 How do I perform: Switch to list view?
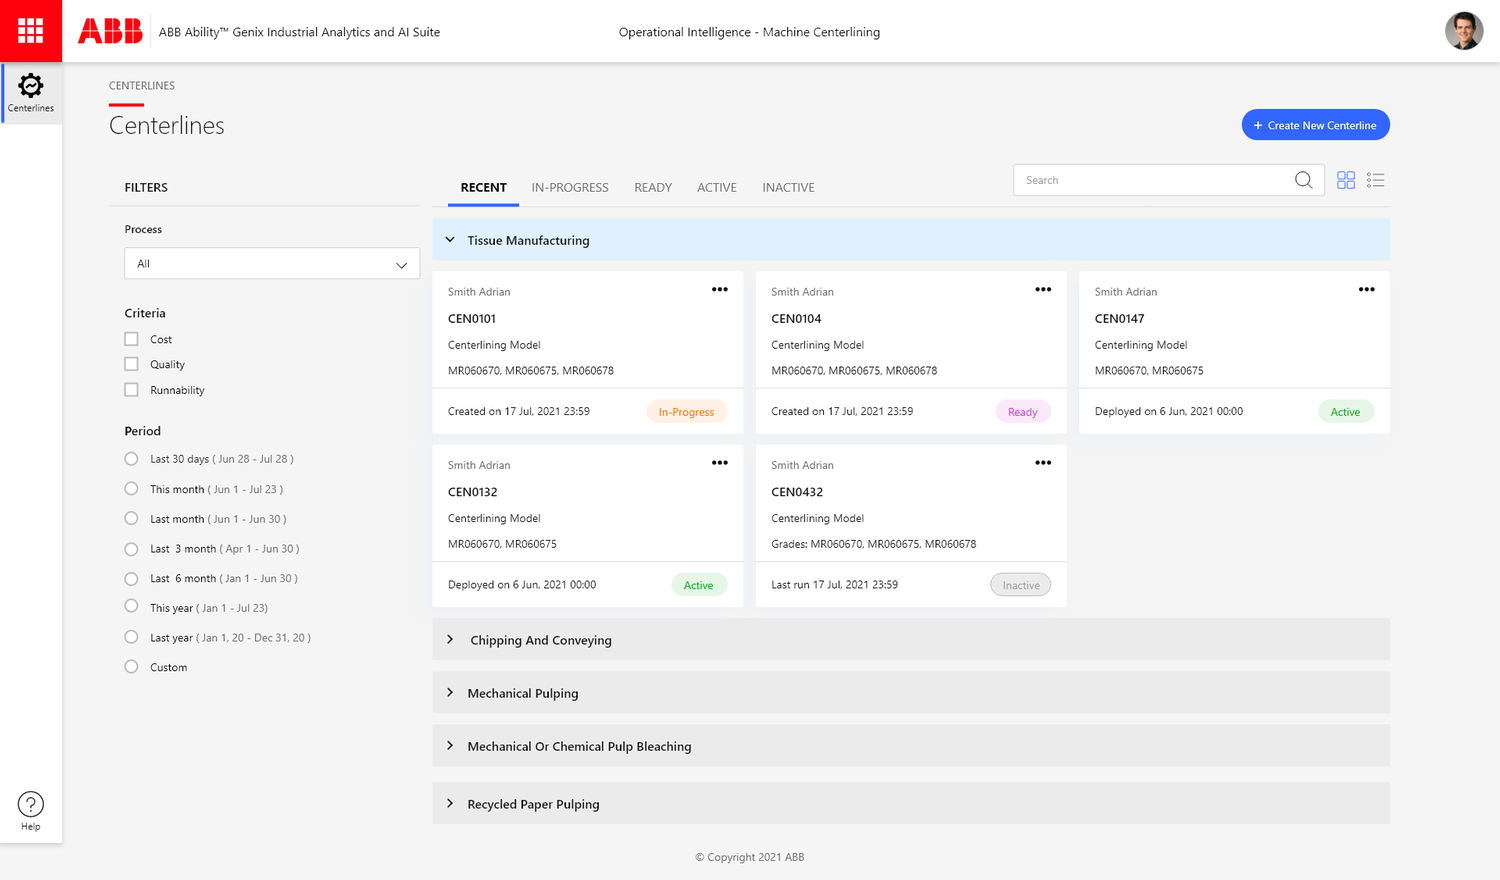(x=1376, y=180)
